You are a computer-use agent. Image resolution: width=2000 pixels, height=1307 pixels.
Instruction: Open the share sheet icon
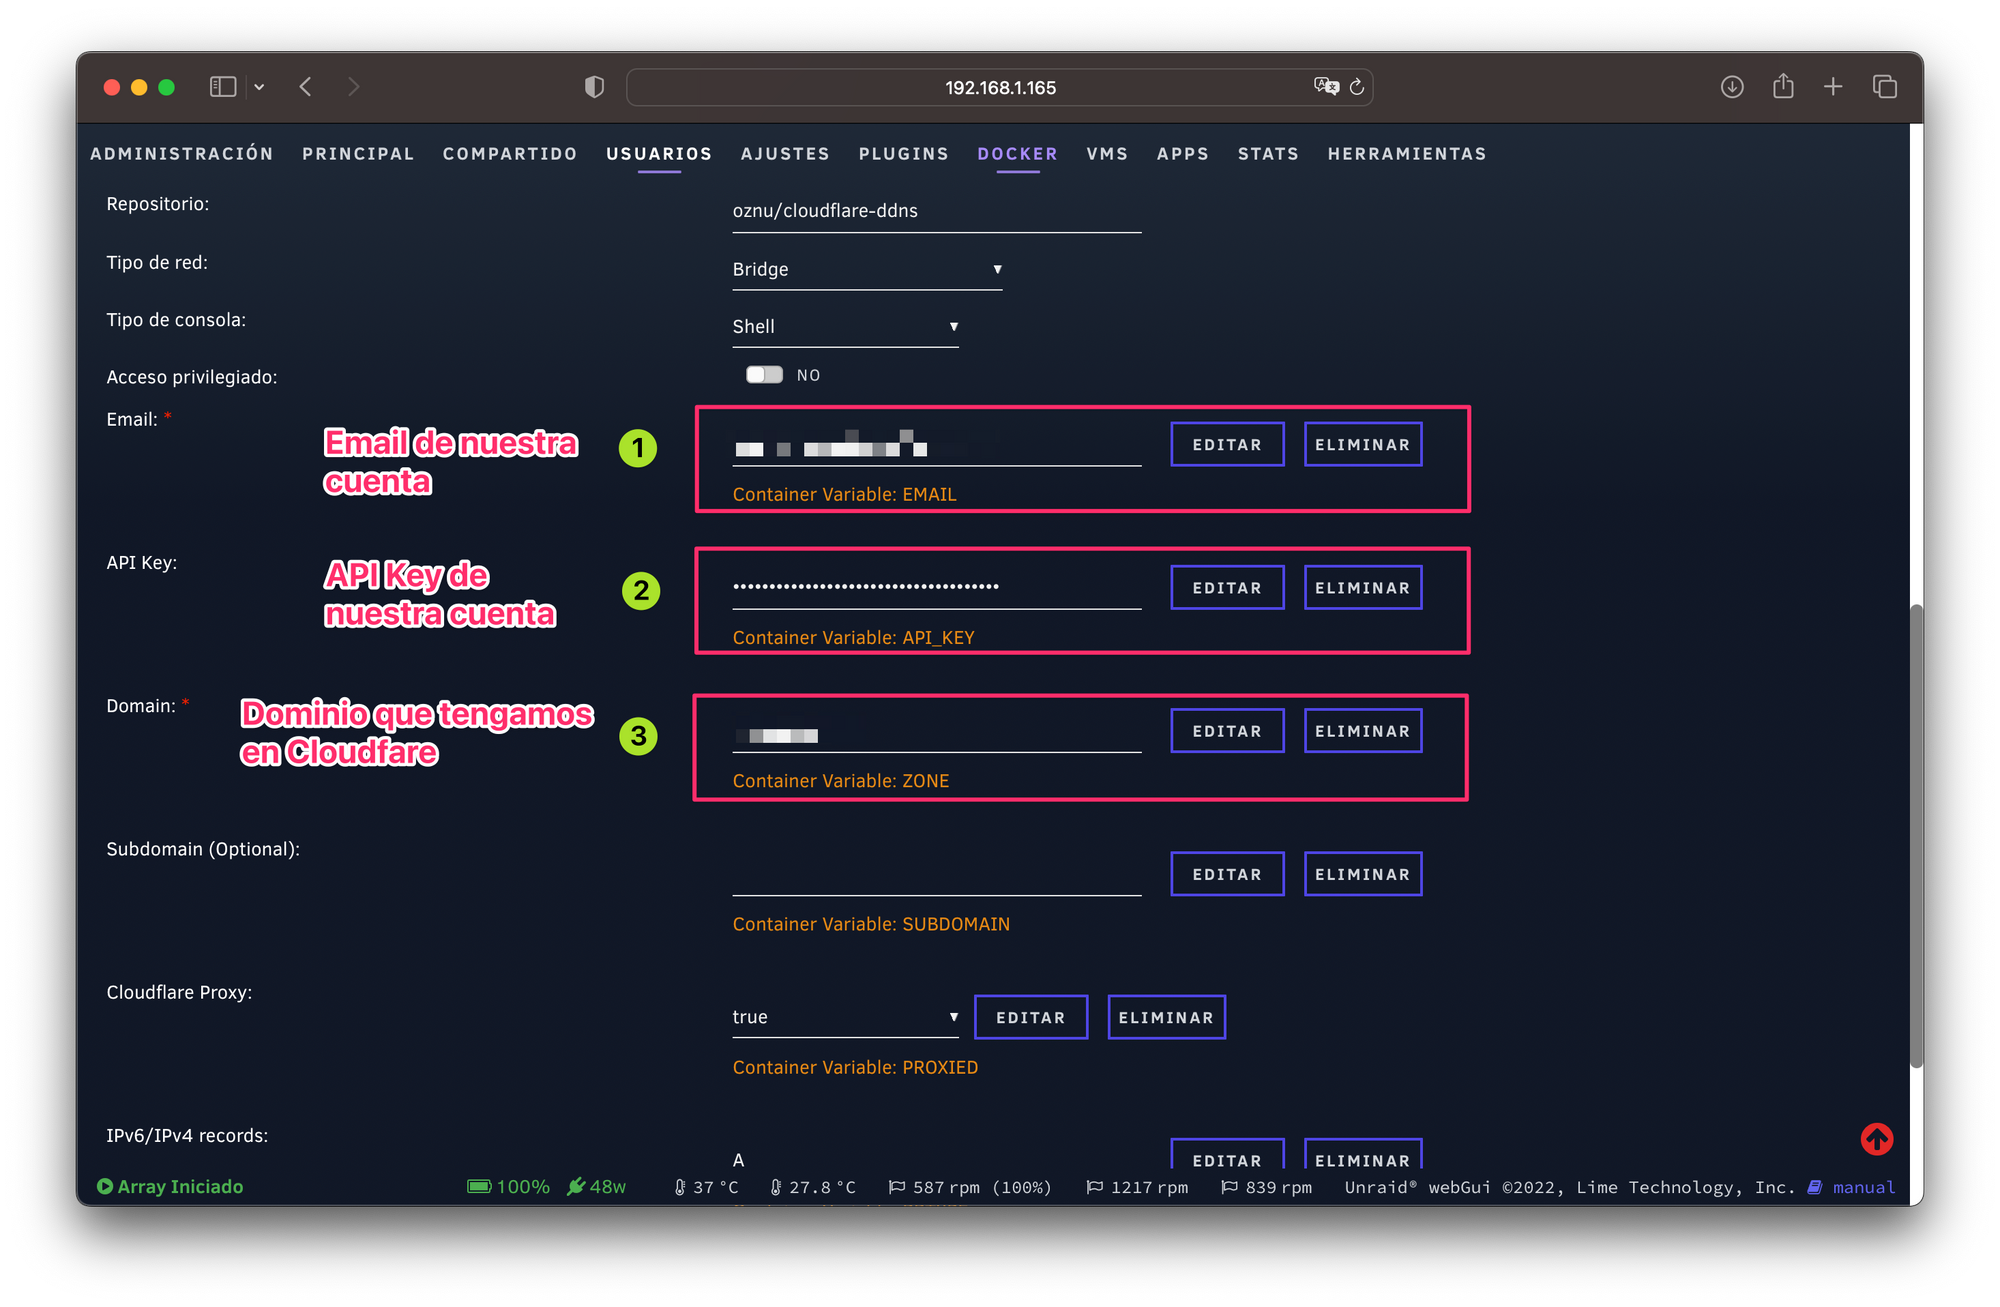(1783, 86)
